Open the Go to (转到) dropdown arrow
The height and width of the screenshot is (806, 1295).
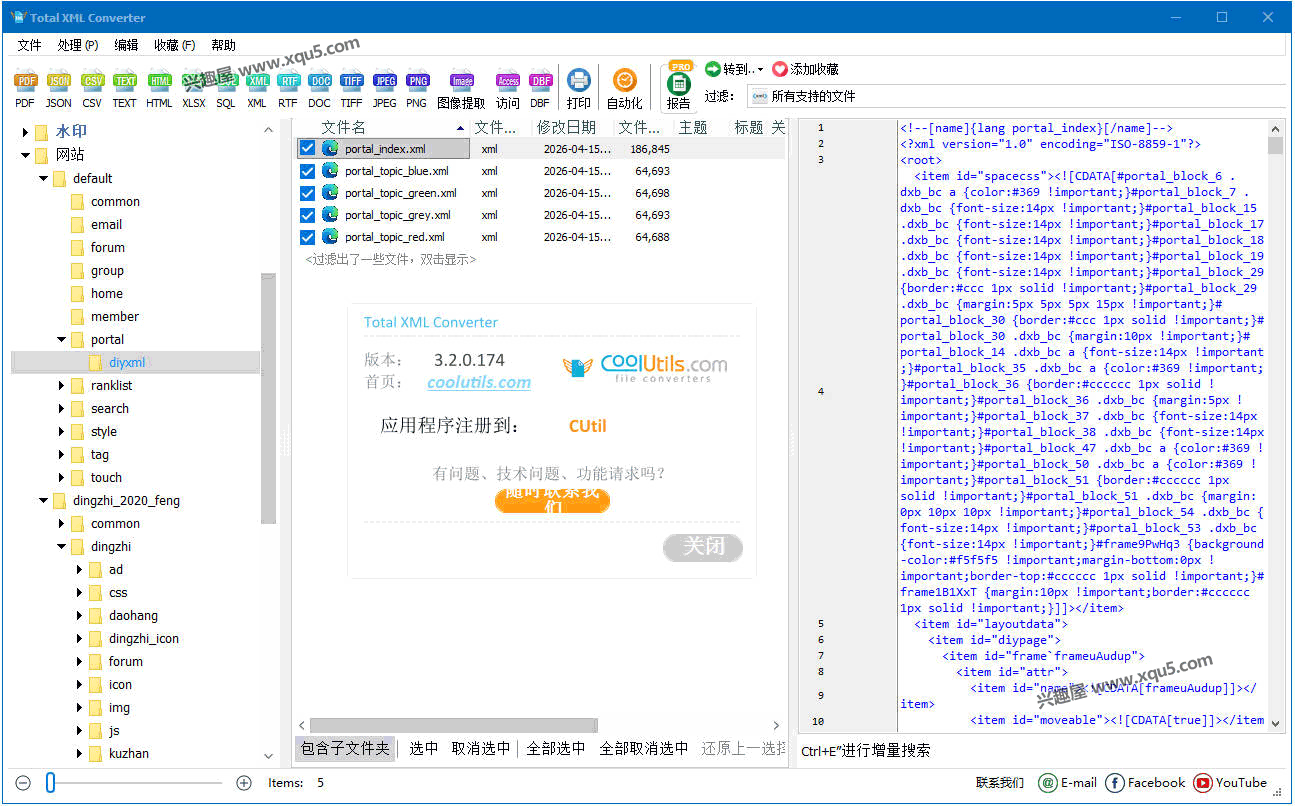click(x=760, y=70)
